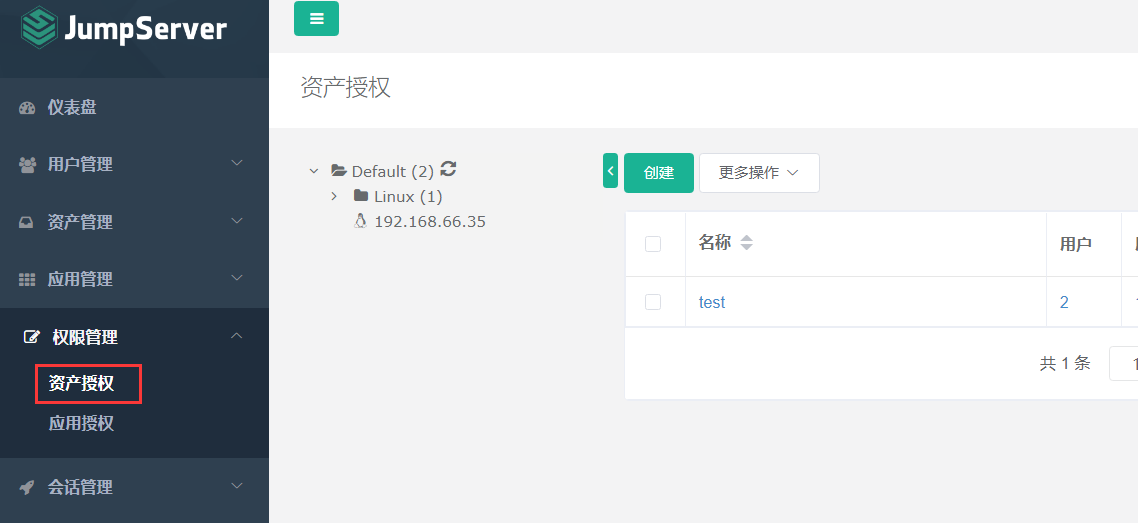Check the select-all checkbox in table header
This screenshot has width=1138, height=523.
653,244
